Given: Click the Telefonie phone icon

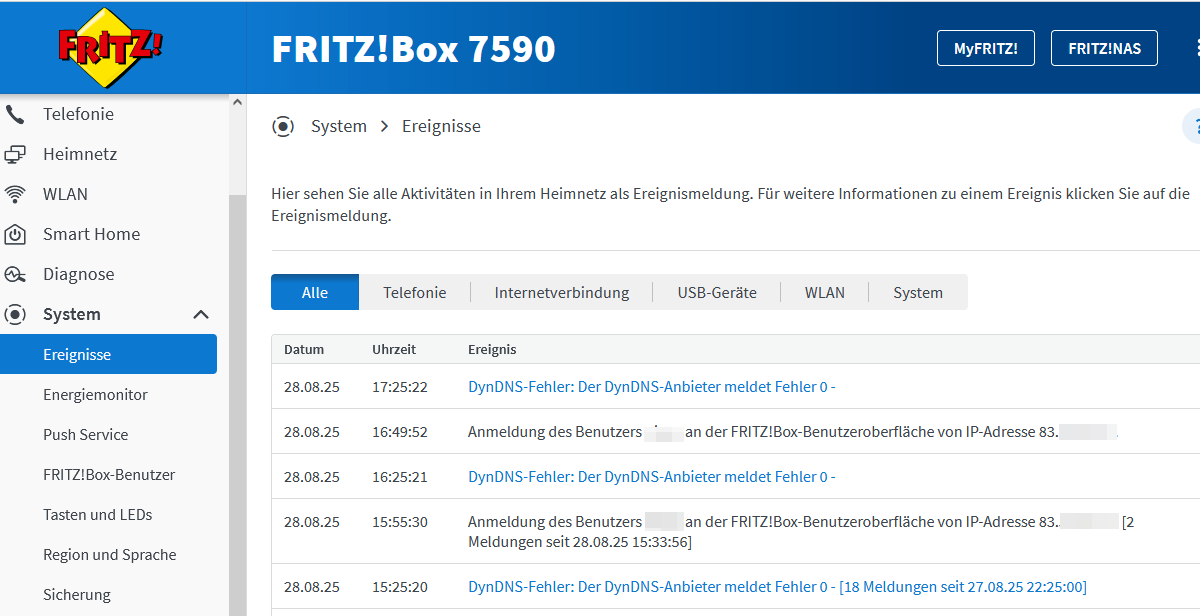Looking at the screenshot, I should click(15, 114).
